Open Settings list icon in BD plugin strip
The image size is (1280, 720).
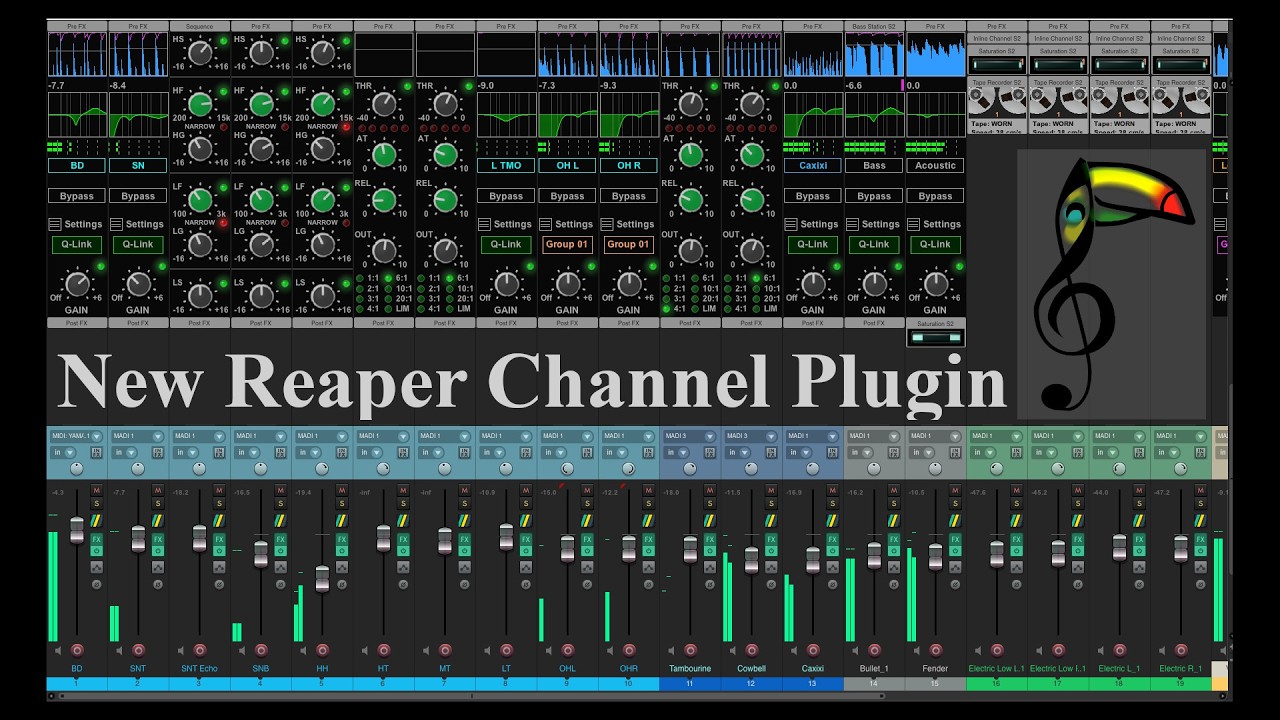[x=55, y=224]
